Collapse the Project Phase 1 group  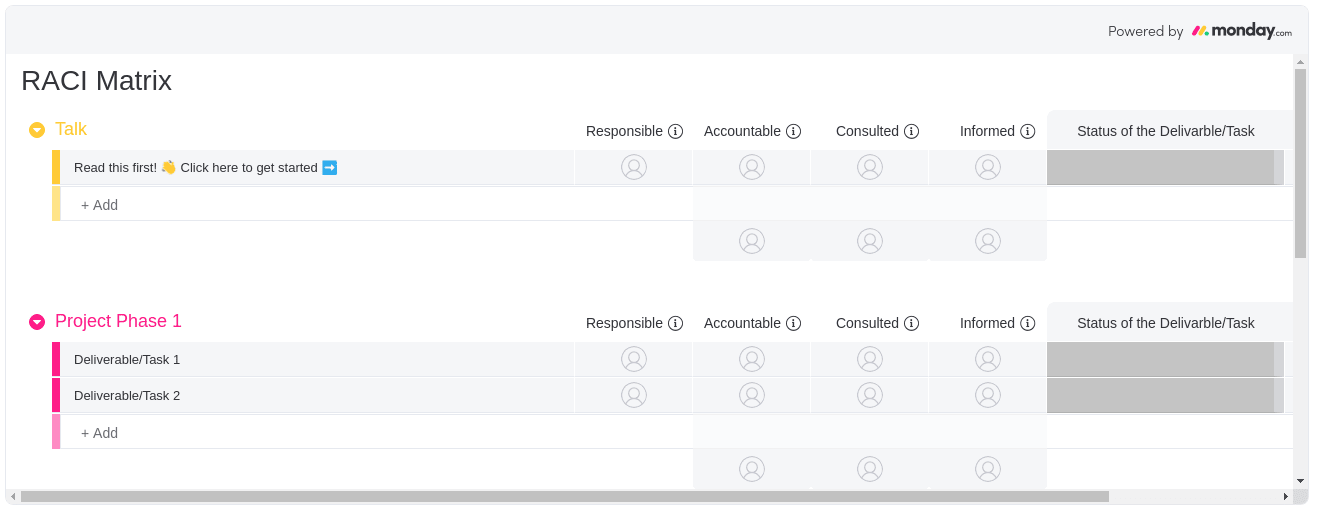click(x=37, y=322)
